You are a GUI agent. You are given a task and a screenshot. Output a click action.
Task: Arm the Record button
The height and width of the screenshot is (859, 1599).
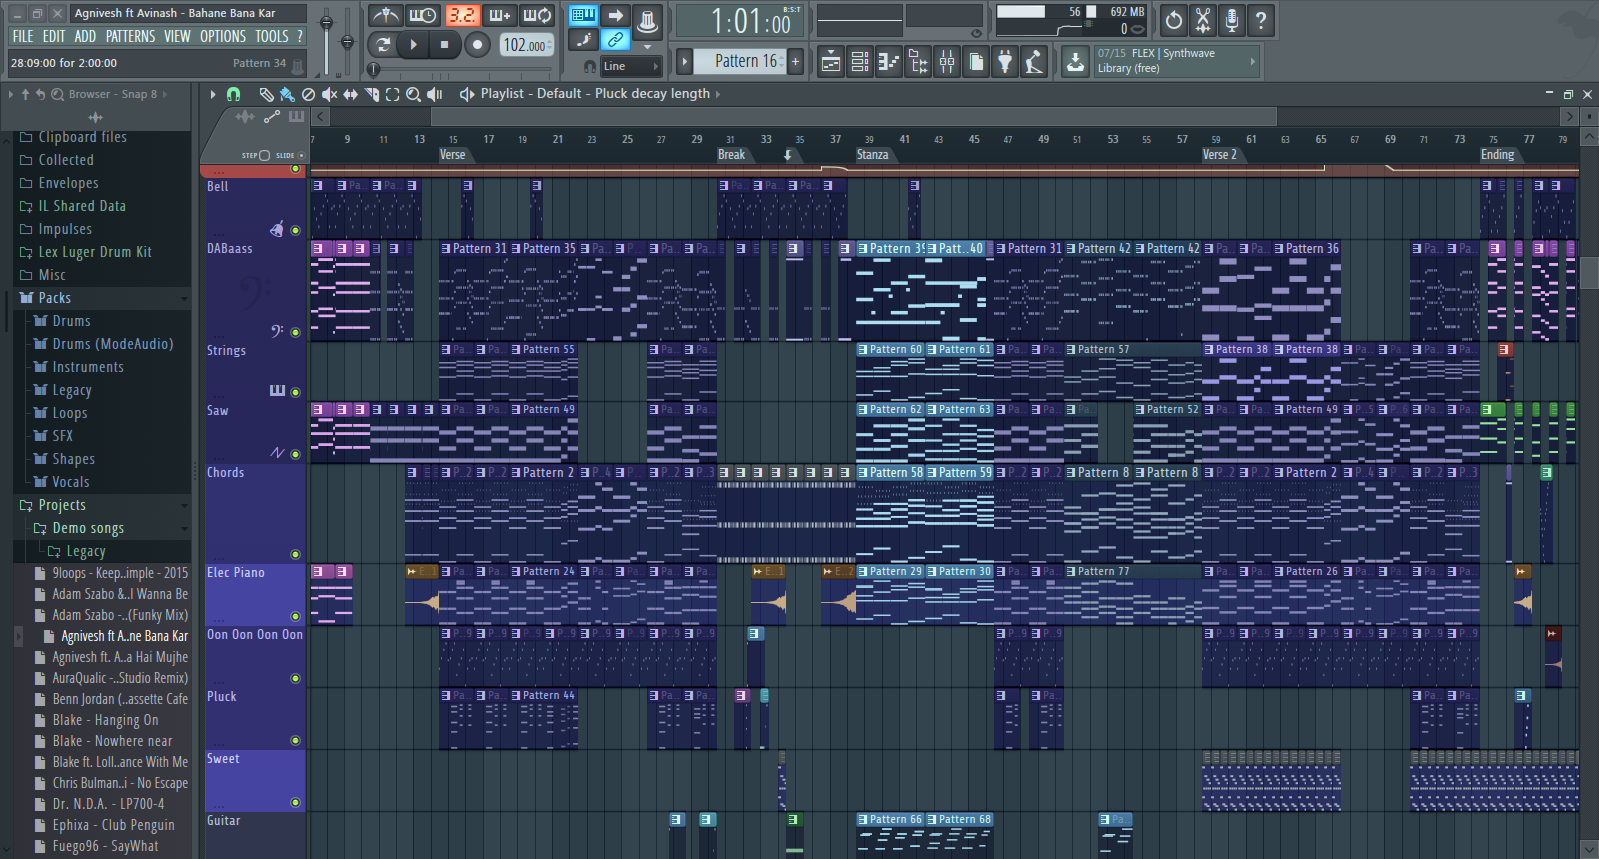tap(478, 44)
